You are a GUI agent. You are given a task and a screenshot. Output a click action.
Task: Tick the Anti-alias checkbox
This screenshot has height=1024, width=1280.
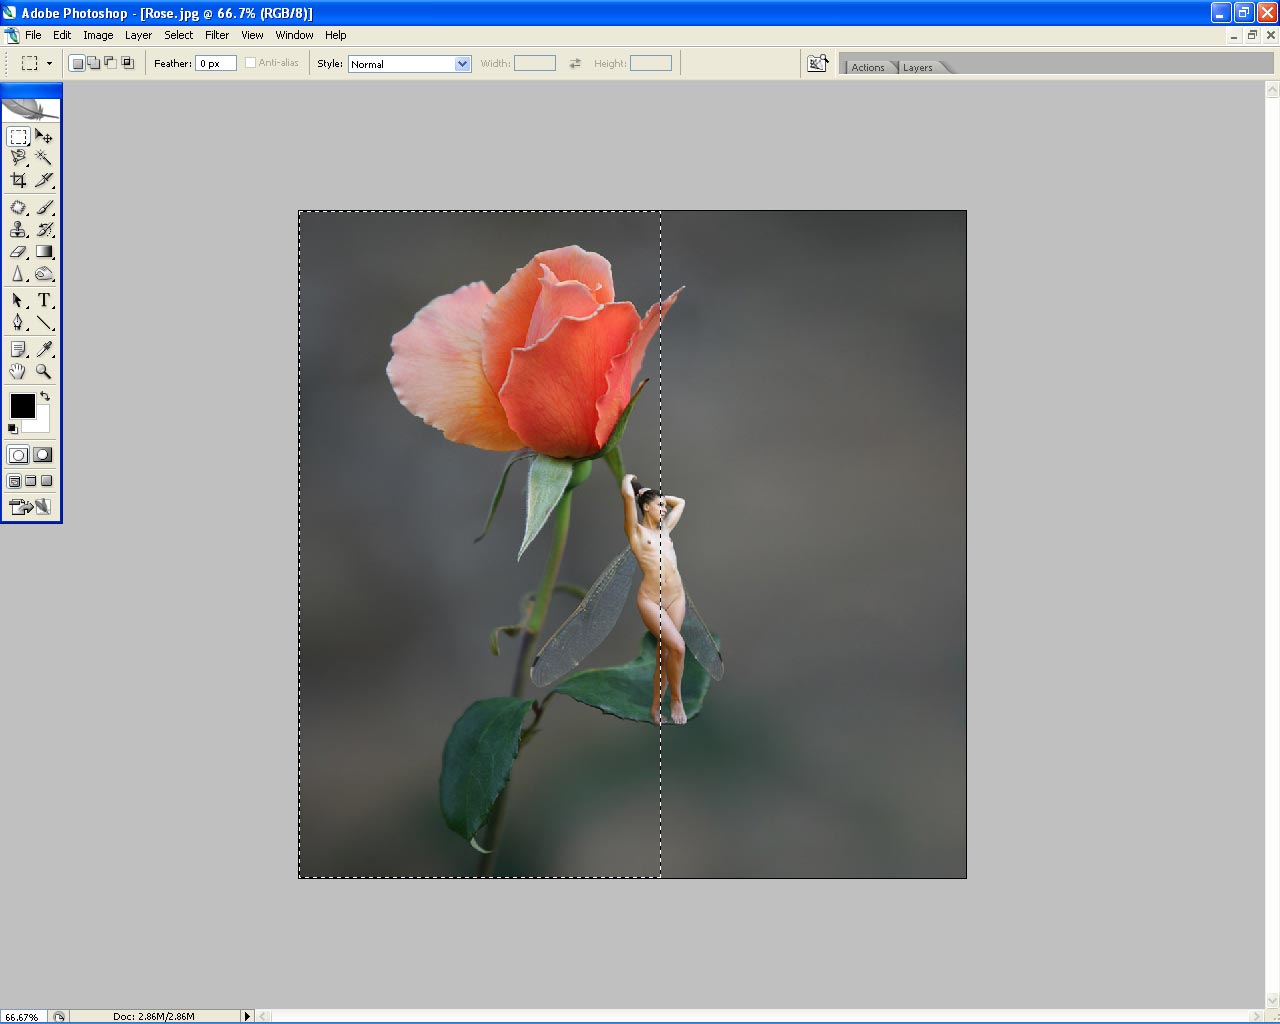pyautogui.click(x=250, y=63)
